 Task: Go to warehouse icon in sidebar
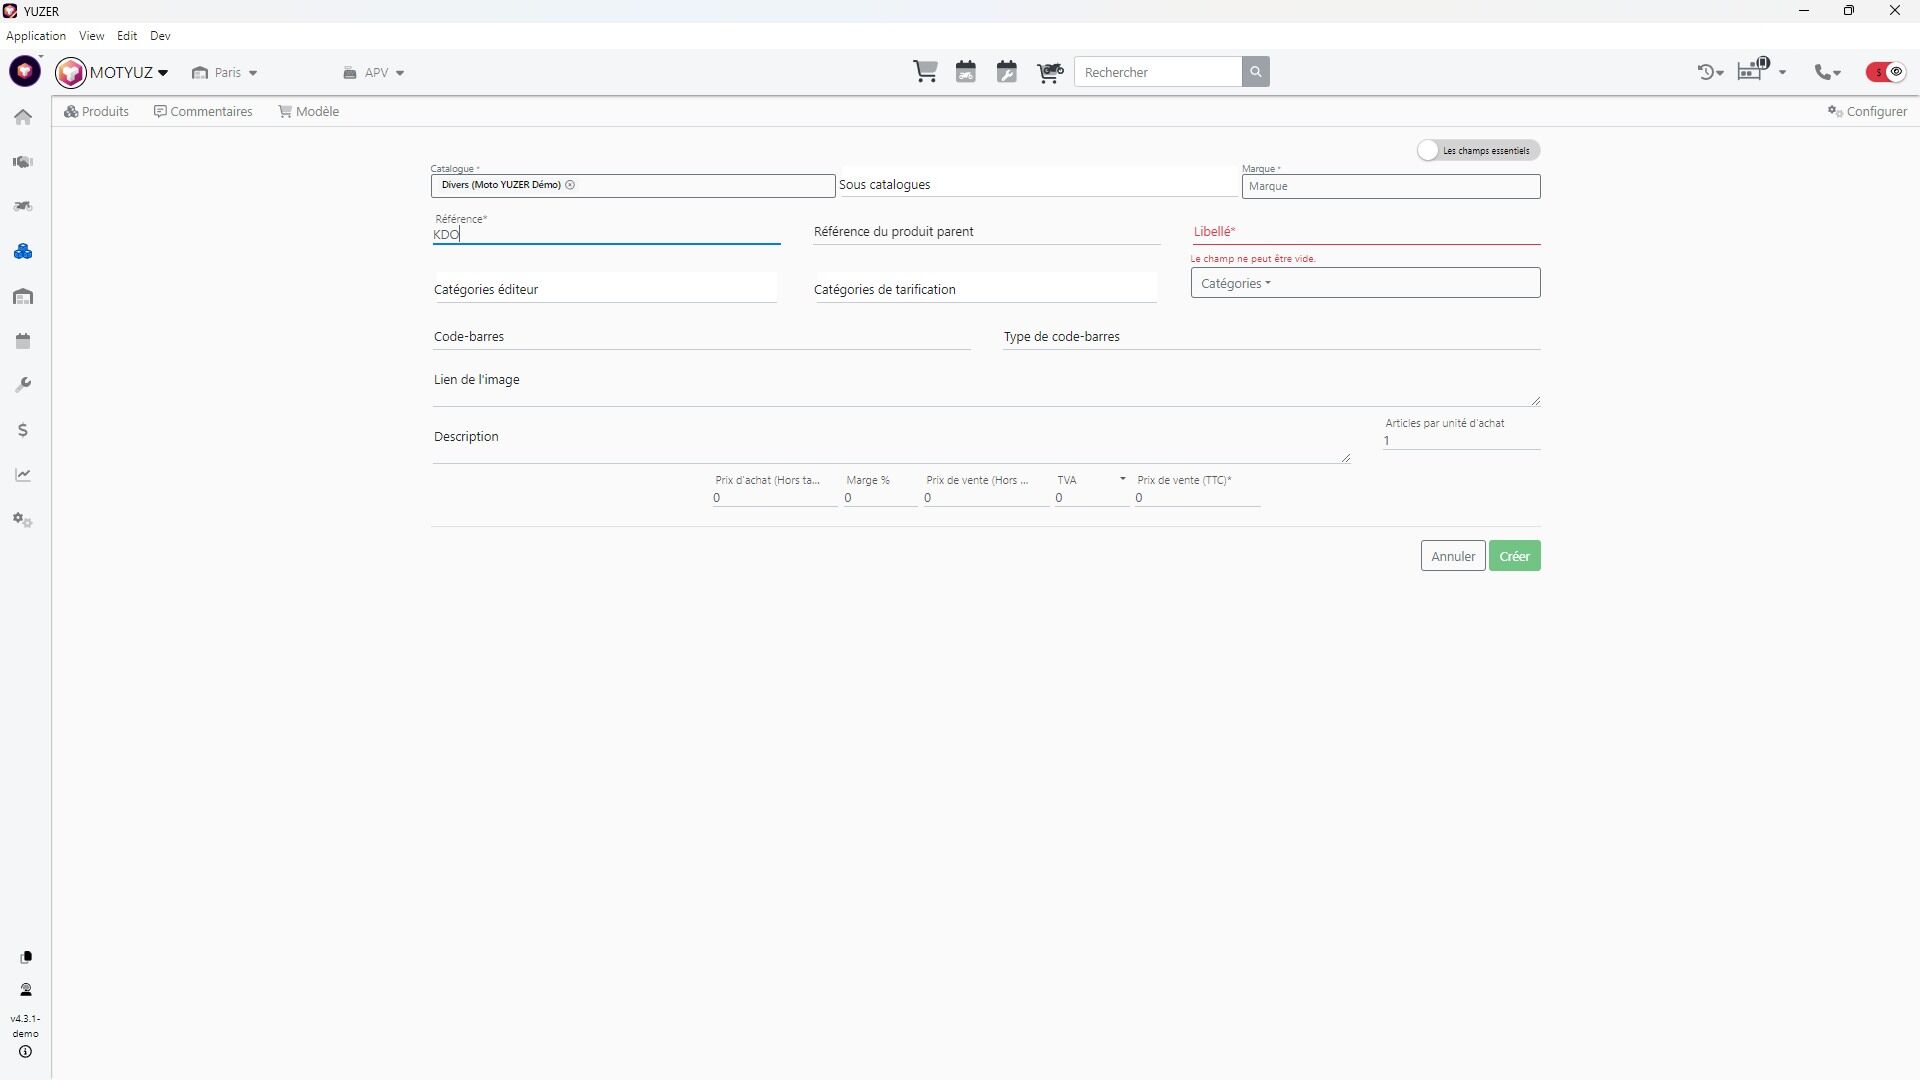click(x=23, y=297)
